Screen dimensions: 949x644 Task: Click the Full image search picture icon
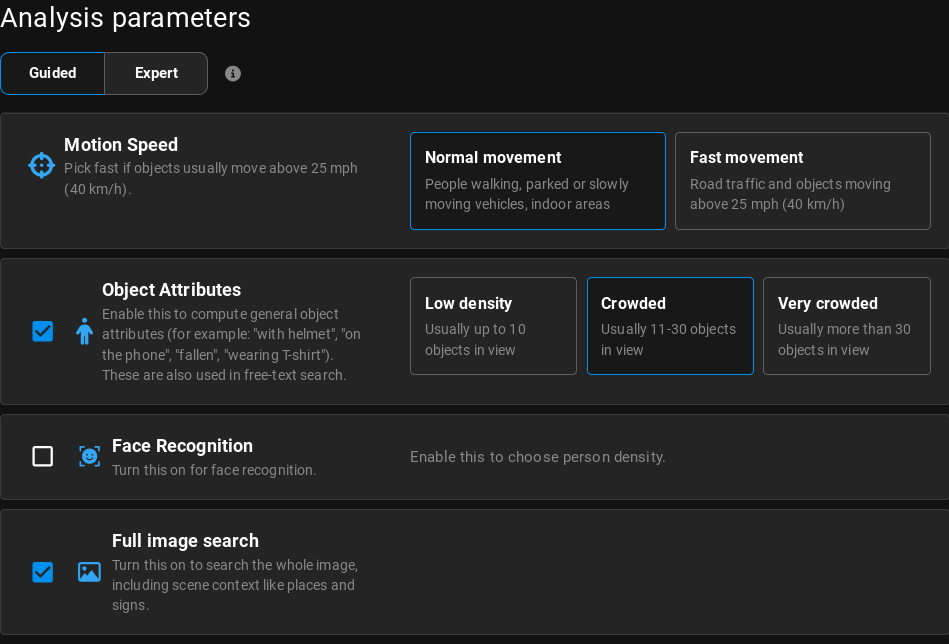89,572
